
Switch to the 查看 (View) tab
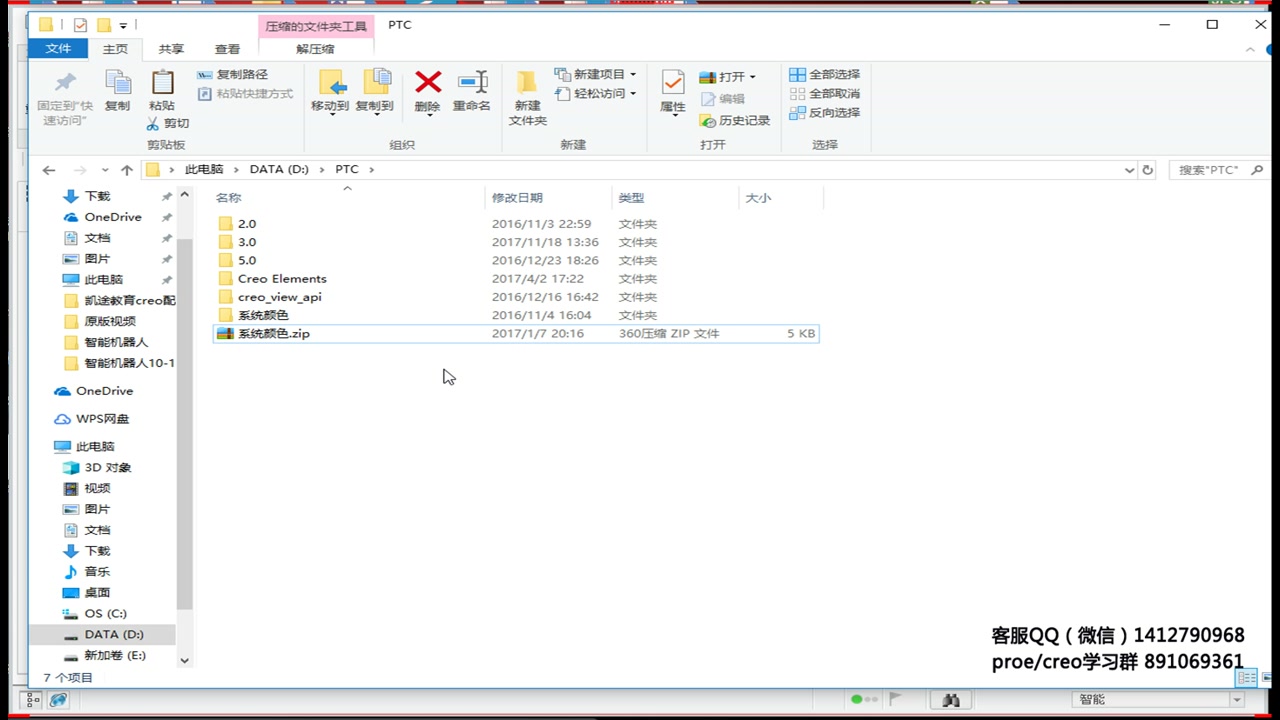click(x=227, y=48)
